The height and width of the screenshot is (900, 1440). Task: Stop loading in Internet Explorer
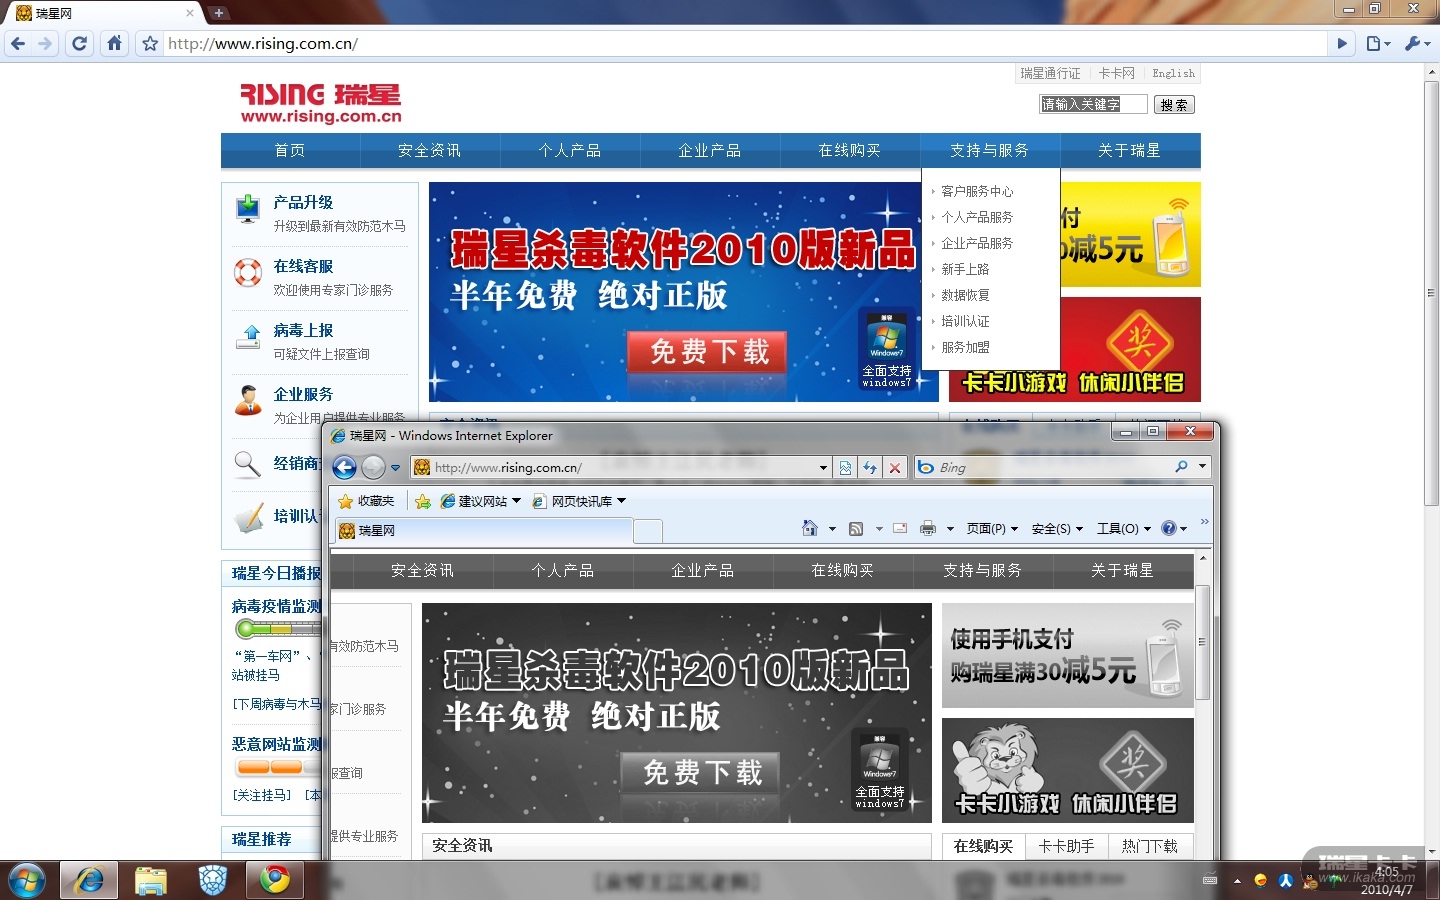point(895,467)
